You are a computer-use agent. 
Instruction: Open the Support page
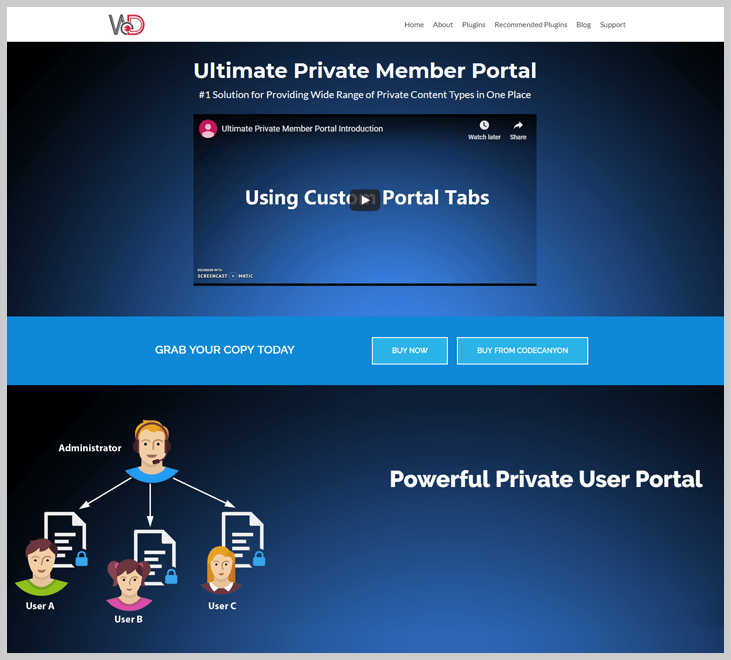[x=612, y=25]
